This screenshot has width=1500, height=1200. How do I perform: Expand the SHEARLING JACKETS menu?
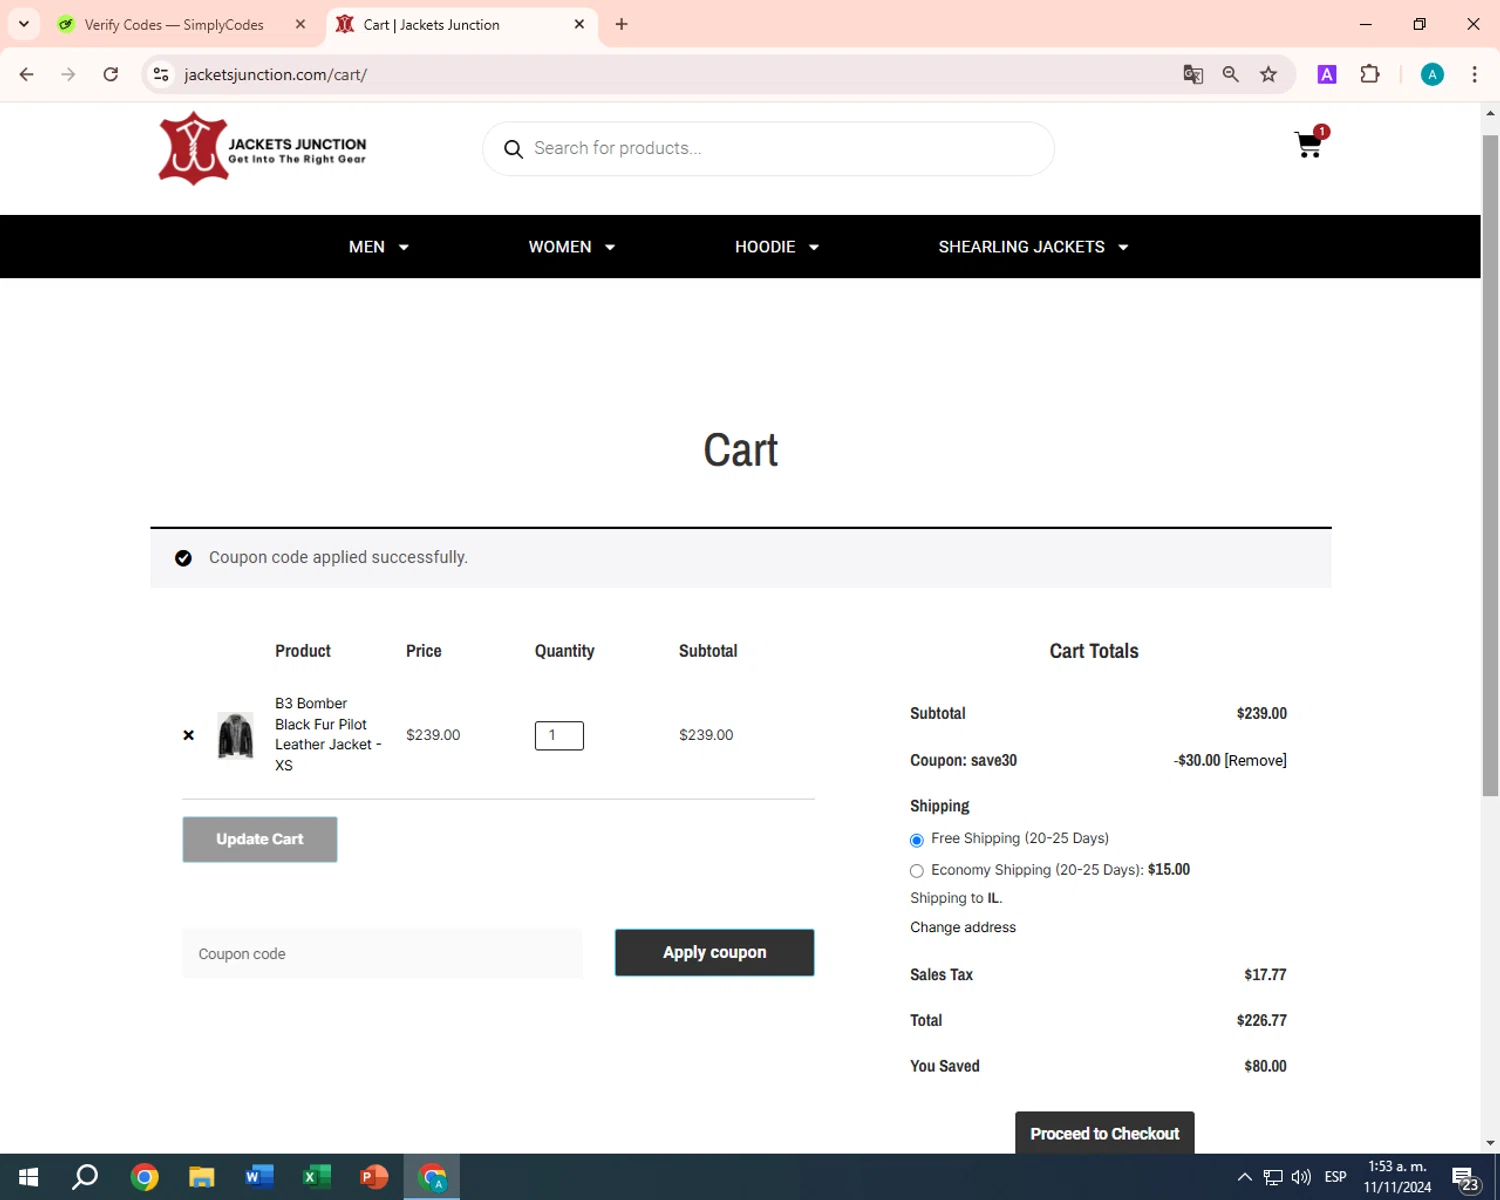[x=1034, y=247]
